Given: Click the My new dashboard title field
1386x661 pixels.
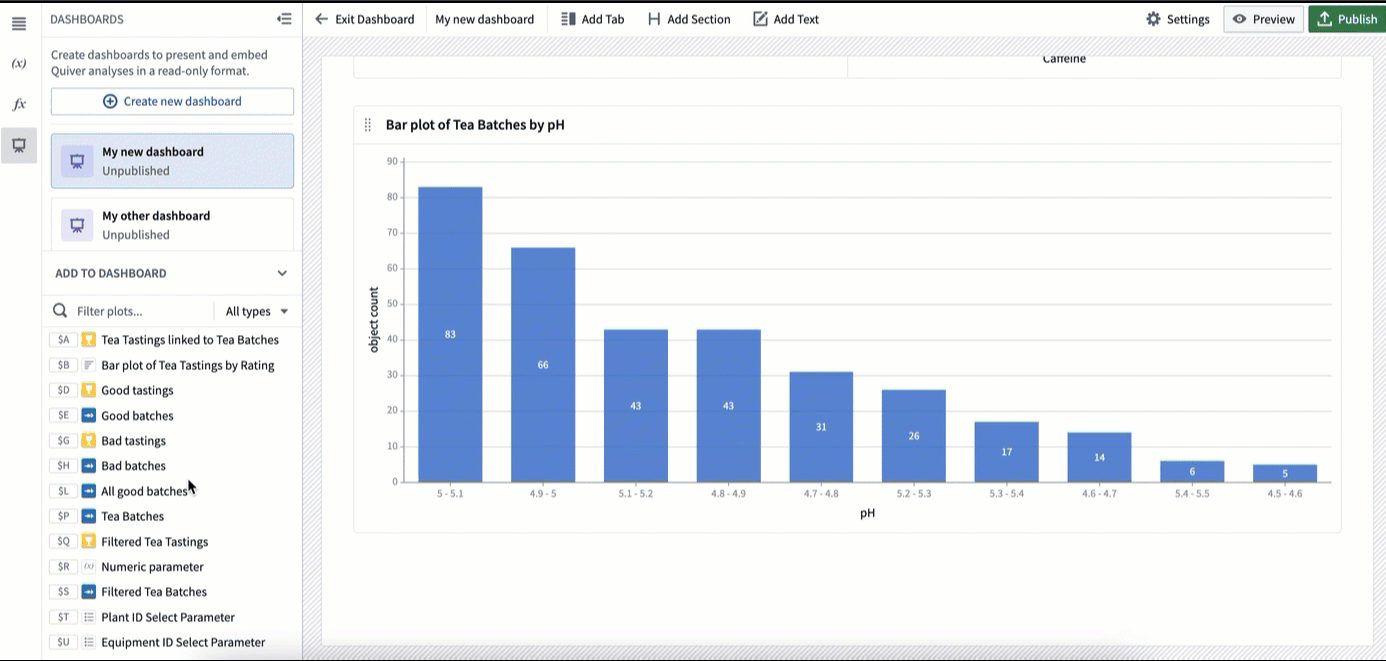Looking at the screenshot, I should pos(485,19).
